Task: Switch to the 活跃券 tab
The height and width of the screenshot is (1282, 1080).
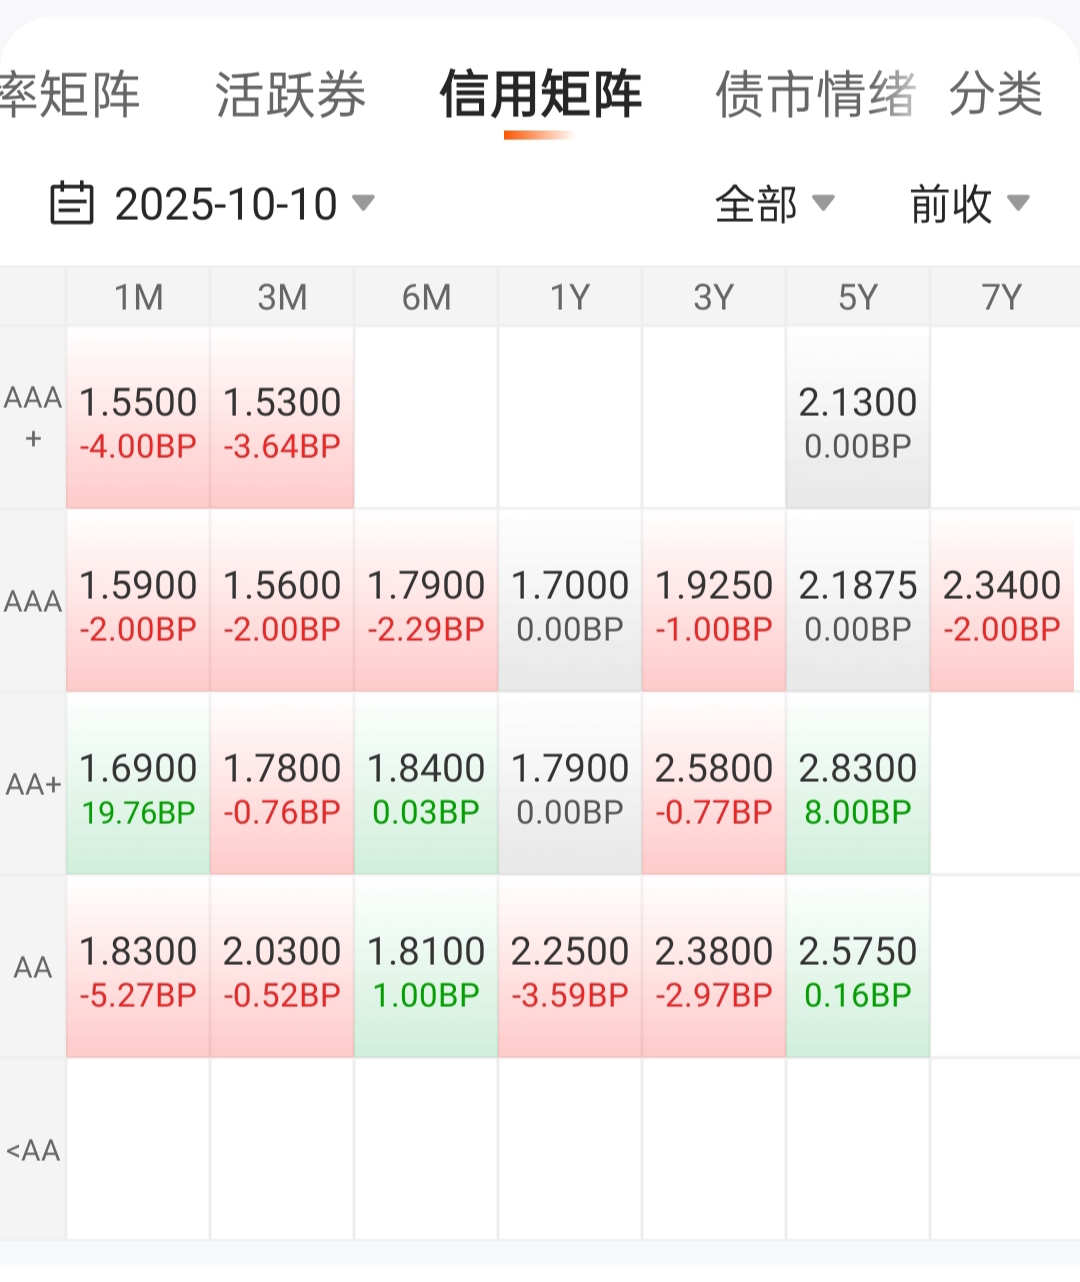Action: coord(290,95)
